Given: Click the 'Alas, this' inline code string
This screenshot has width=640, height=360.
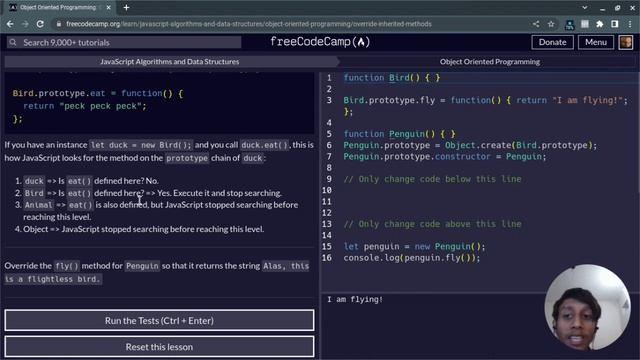Looking at the screenshot, I should (286, 266).
